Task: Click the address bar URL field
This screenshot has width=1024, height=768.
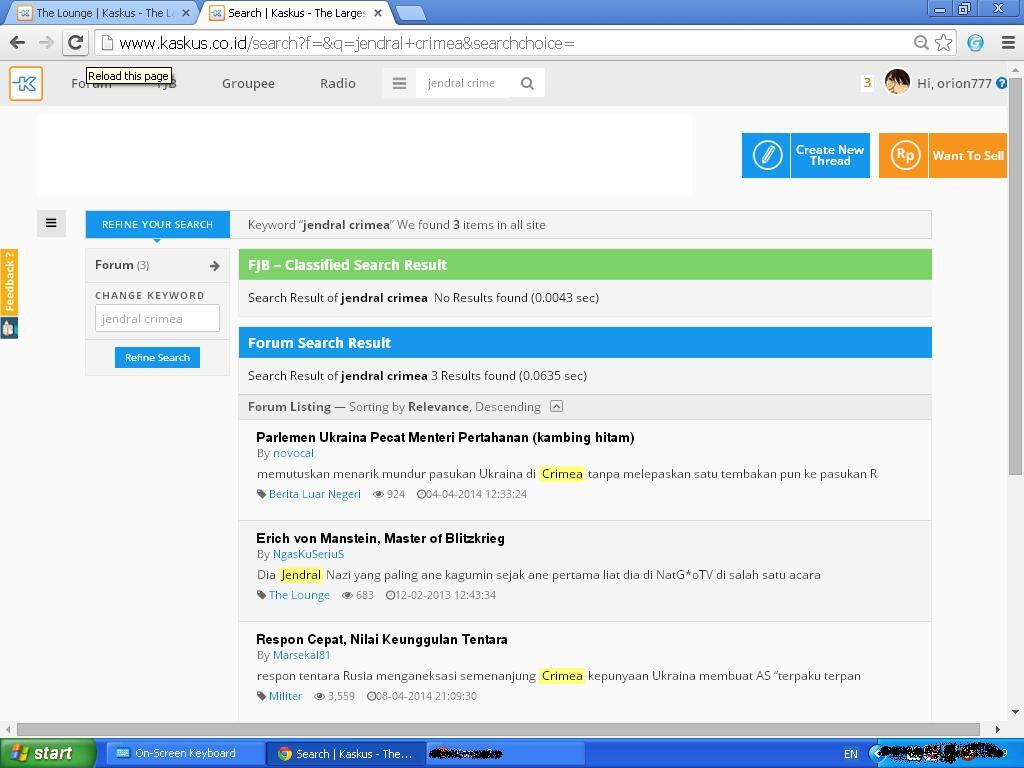Action: 509,43
